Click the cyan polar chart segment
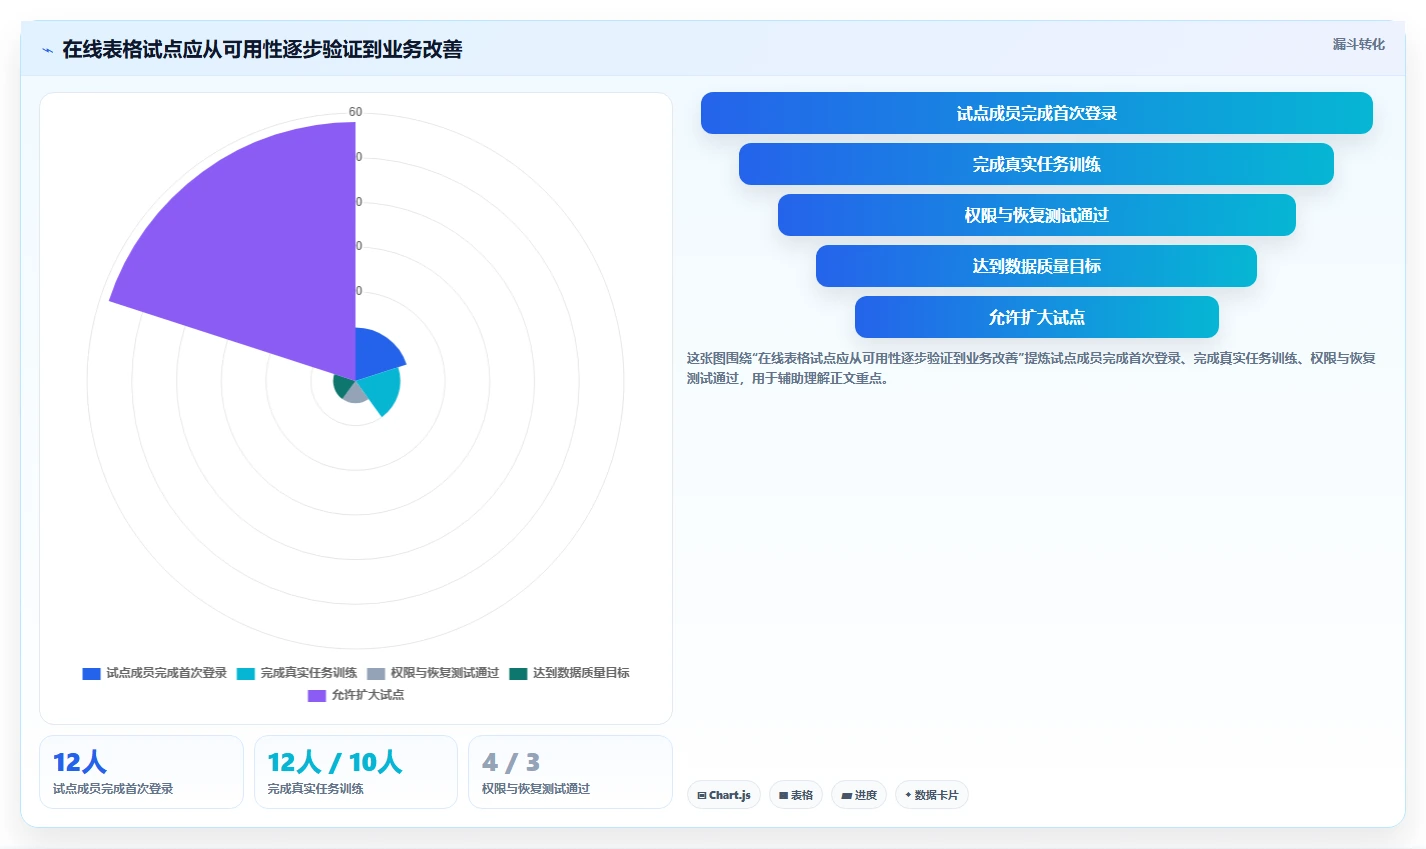This screenshot has height=849, width=1426. pyautogui.click(x=381, y=388)
